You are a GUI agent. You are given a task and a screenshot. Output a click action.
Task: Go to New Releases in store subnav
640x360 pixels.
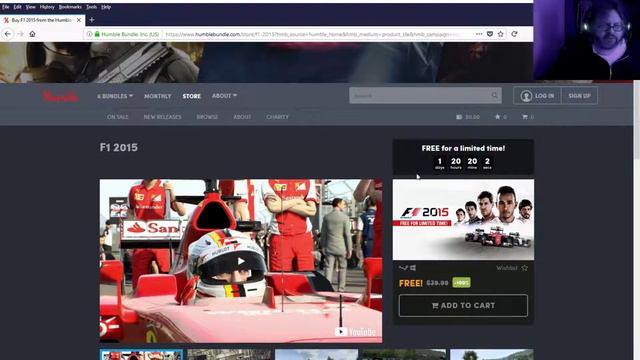[x=162, y=117]
